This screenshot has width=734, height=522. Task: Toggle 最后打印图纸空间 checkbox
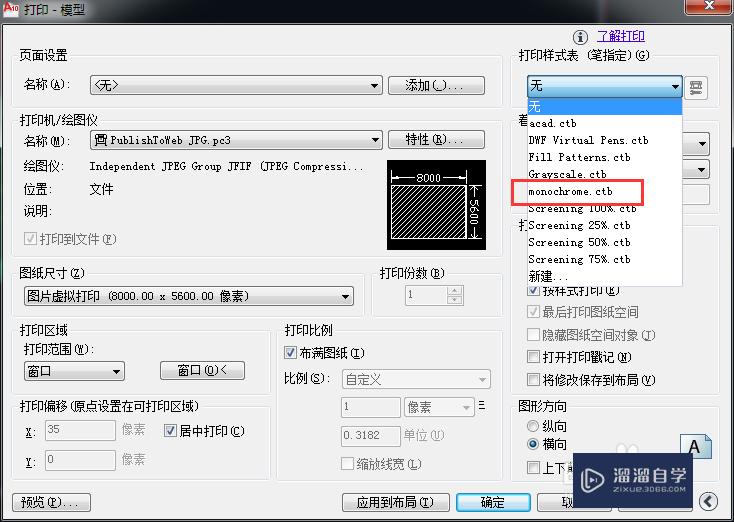point(533,312)
